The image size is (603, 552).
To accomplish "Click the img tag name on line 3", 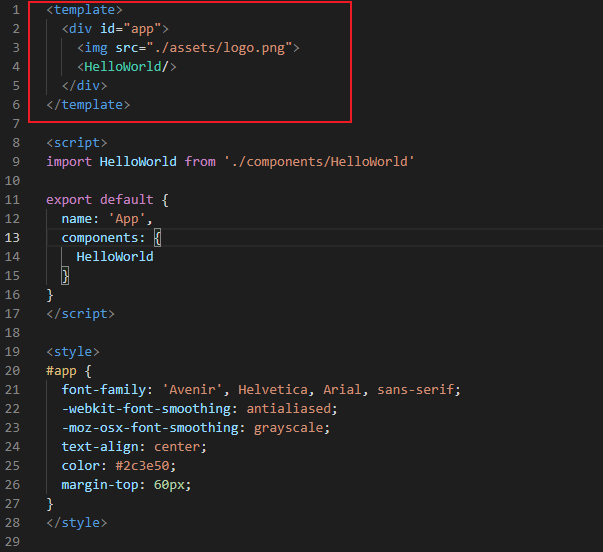I will pos(96,48).
